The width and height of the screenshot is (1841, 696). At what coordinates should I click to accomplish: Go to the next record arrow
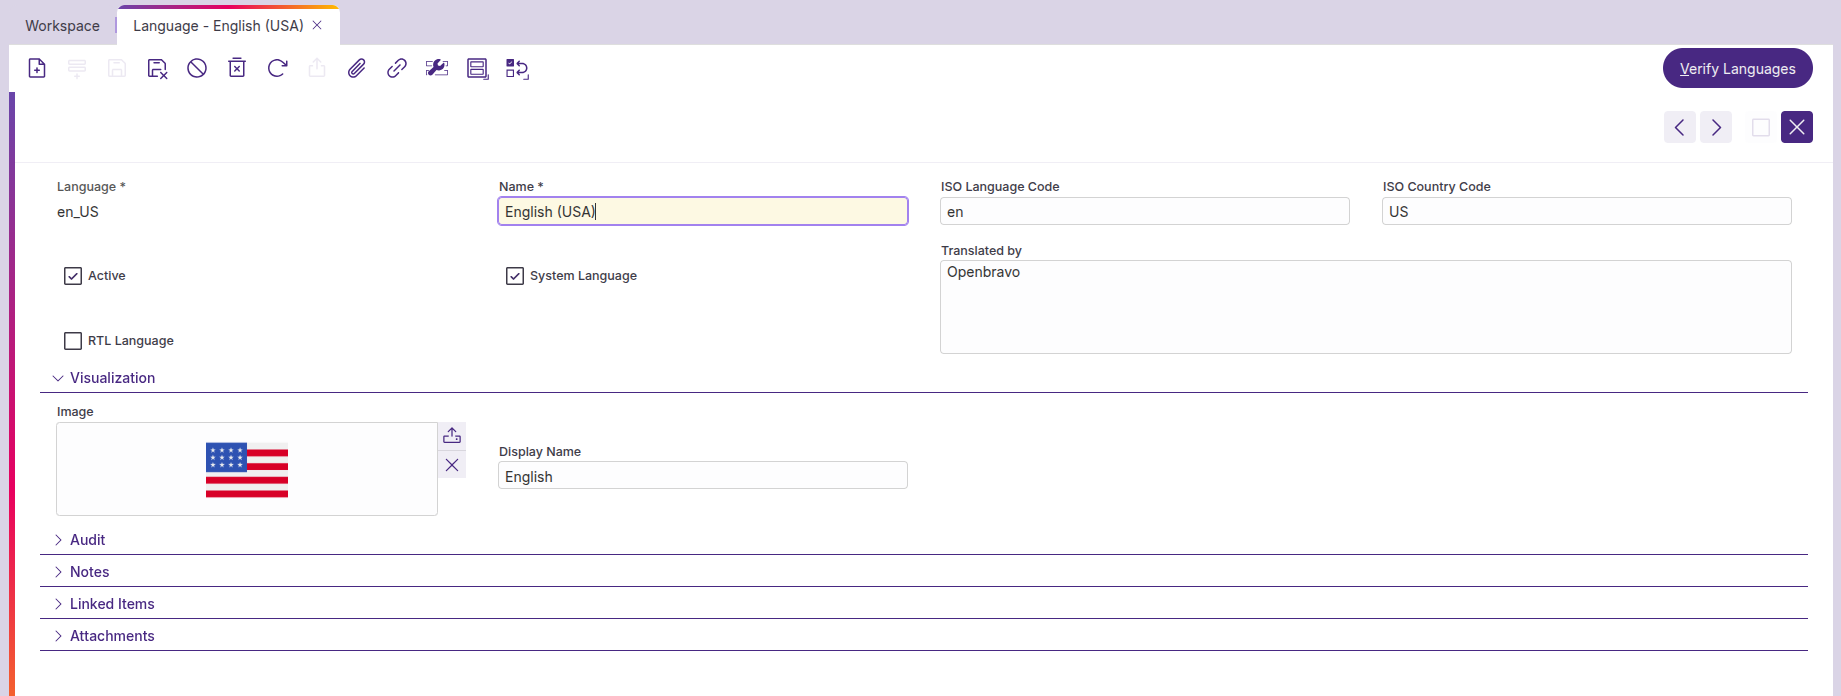pyautogui.click(x=1716, y=127)
